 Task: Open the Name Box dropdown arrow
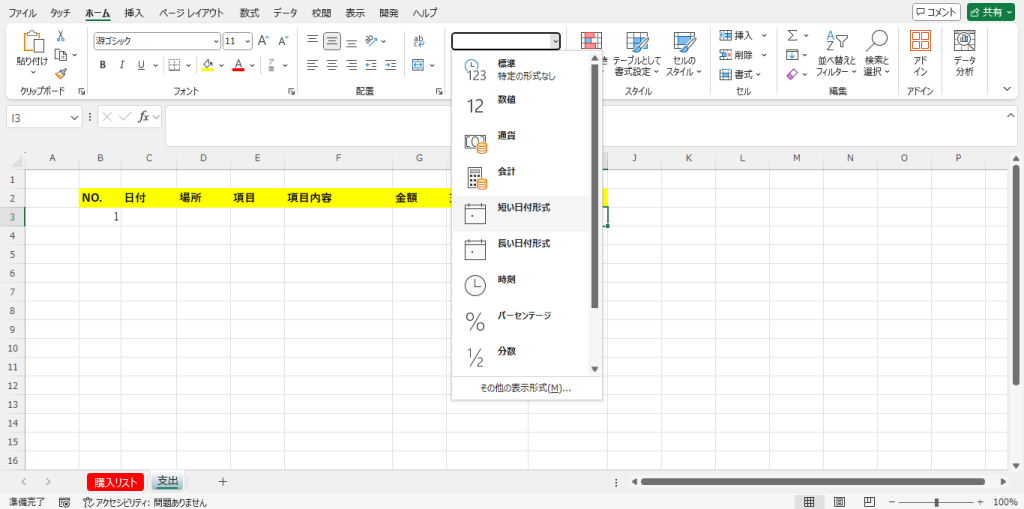(x=75, y=118)
